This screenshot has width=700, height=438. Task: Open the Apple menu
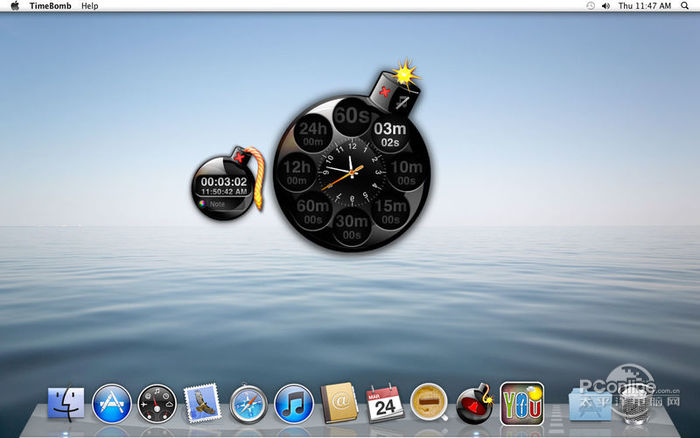coord(15,5)
